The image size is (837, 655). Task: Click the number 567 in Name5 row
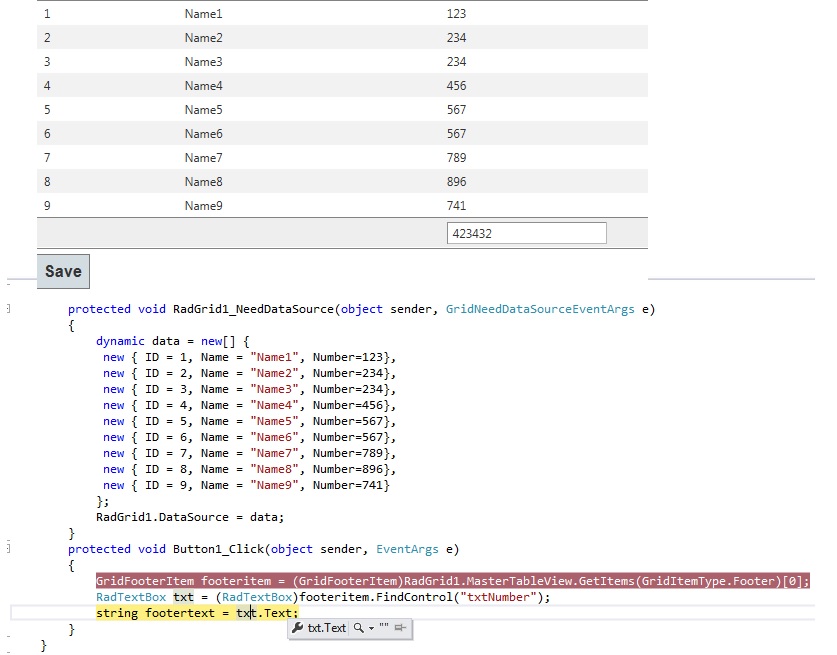point(456,110)
